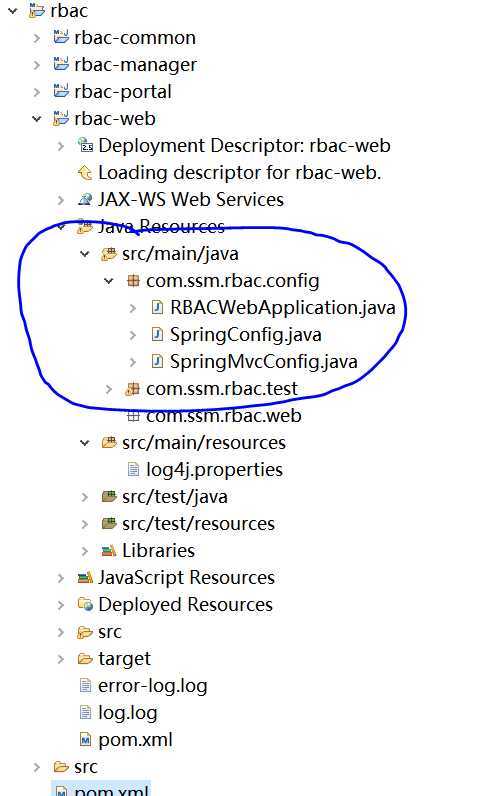Click the Loading descriptor status icon
Screen dimensions: 478x796
click(85, 173)
